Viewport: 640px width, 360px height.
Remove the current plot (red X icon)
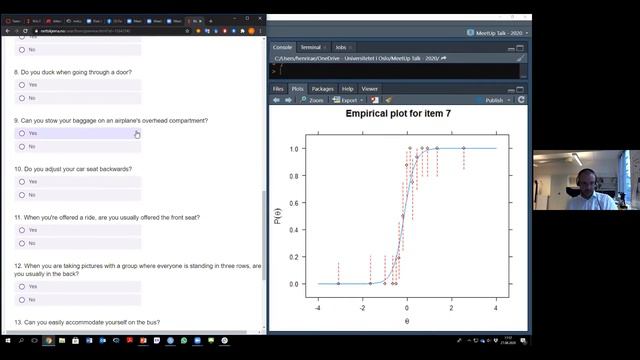[374, 100]
